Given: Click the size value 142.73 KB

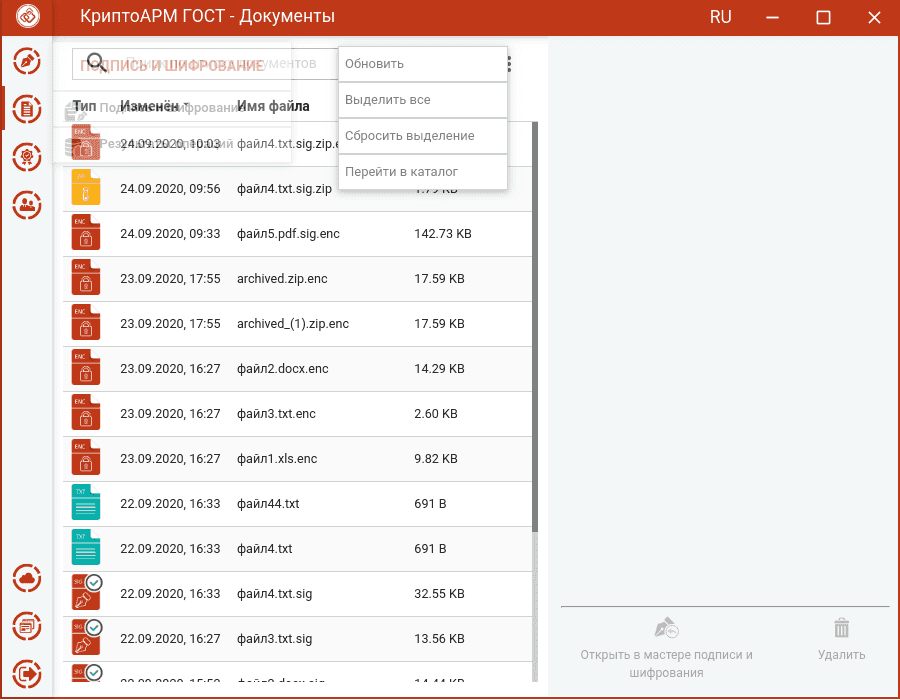Looking at the screenshot, I should click(443, 234).
